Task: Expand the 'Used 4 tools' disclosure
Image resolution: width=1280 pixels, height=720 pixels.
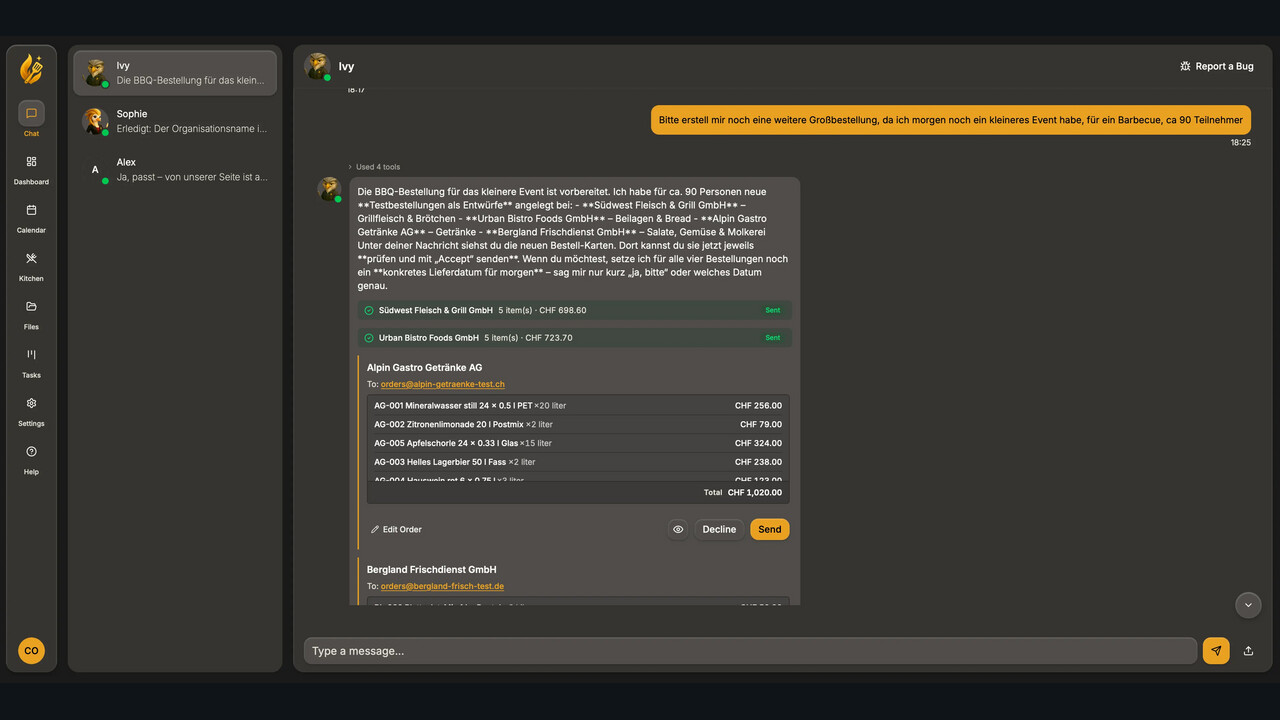Action: tap(374, 167)
